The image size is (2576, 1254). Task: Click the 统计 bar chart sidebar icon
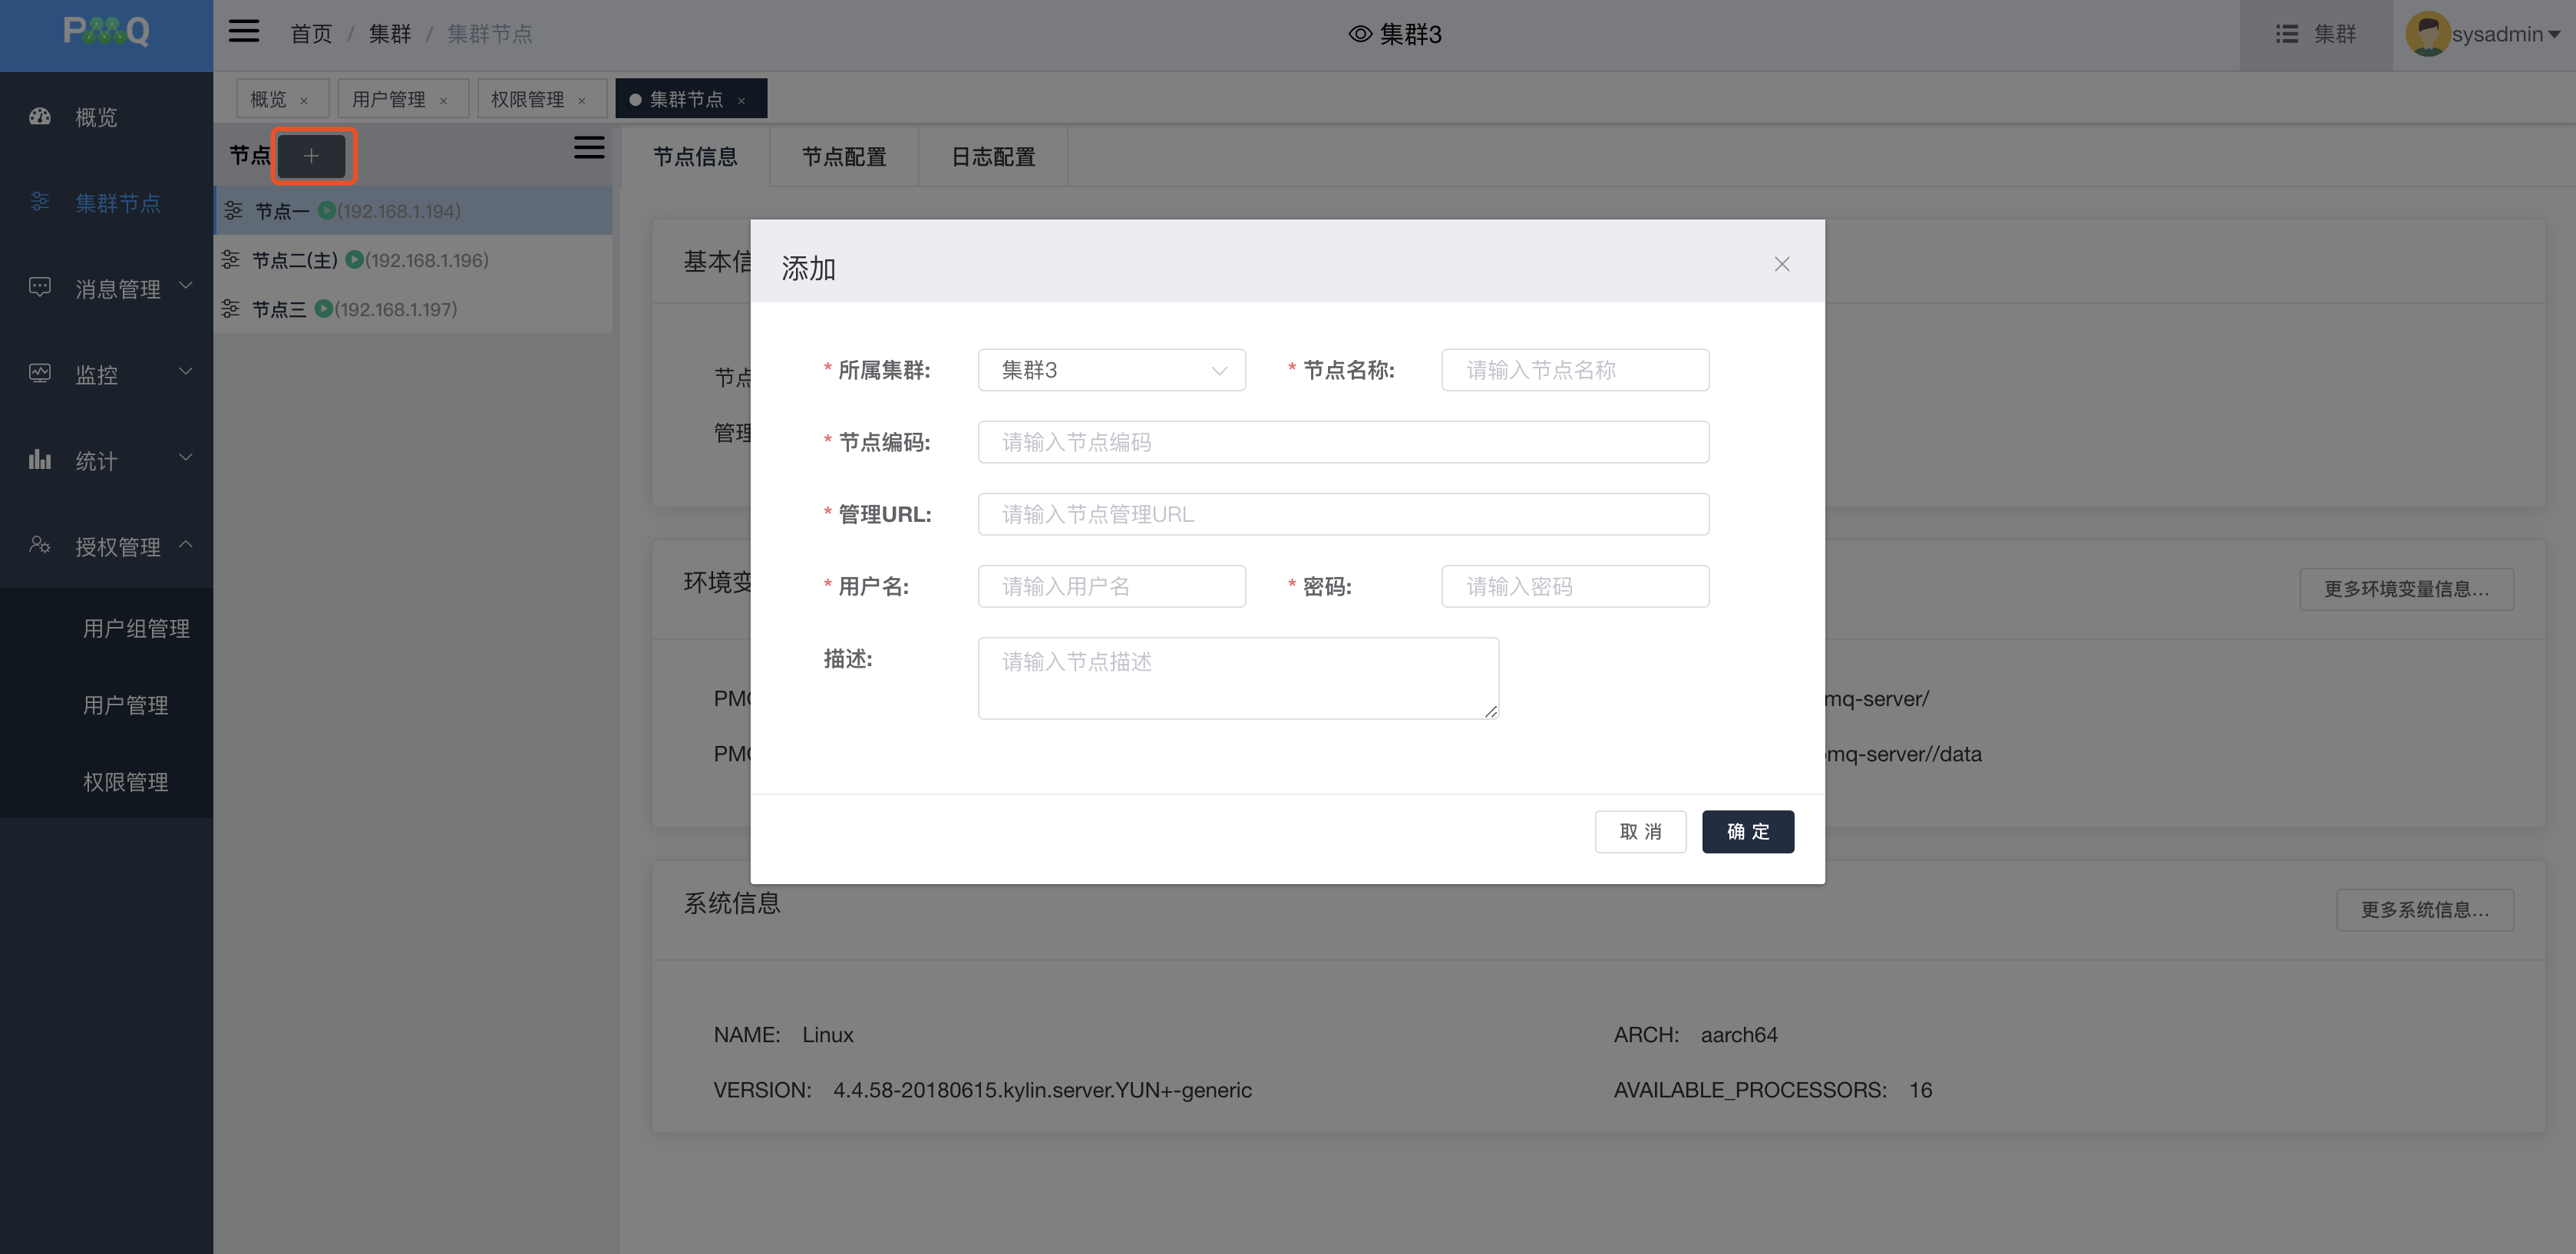pos(40,460)
